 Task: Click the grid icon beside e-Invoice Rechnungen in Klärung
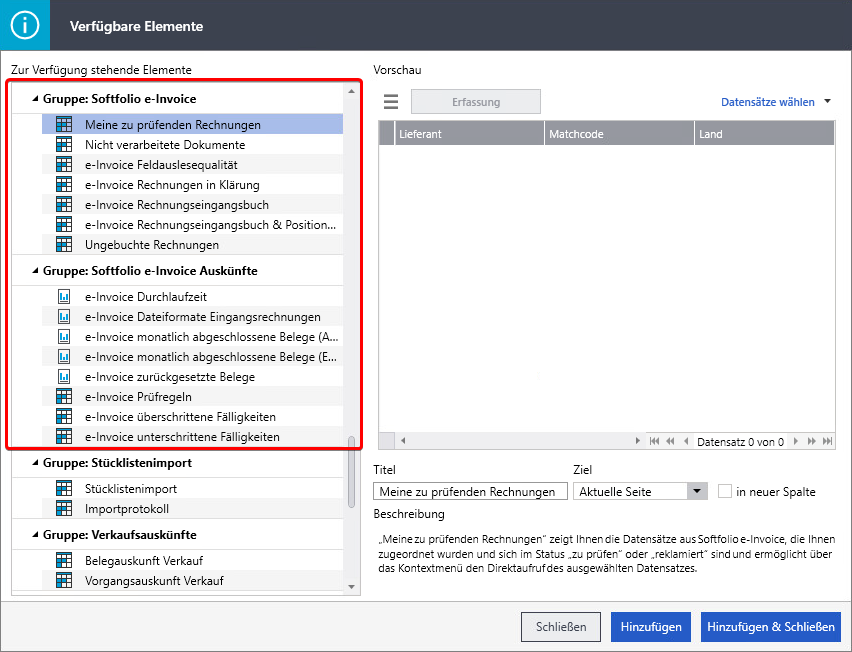point(64,185)
